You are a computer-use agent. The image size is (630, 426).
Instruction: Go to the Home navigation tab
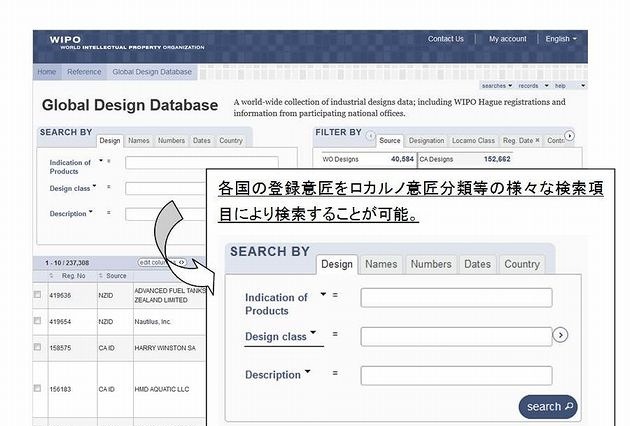point(47,72)
